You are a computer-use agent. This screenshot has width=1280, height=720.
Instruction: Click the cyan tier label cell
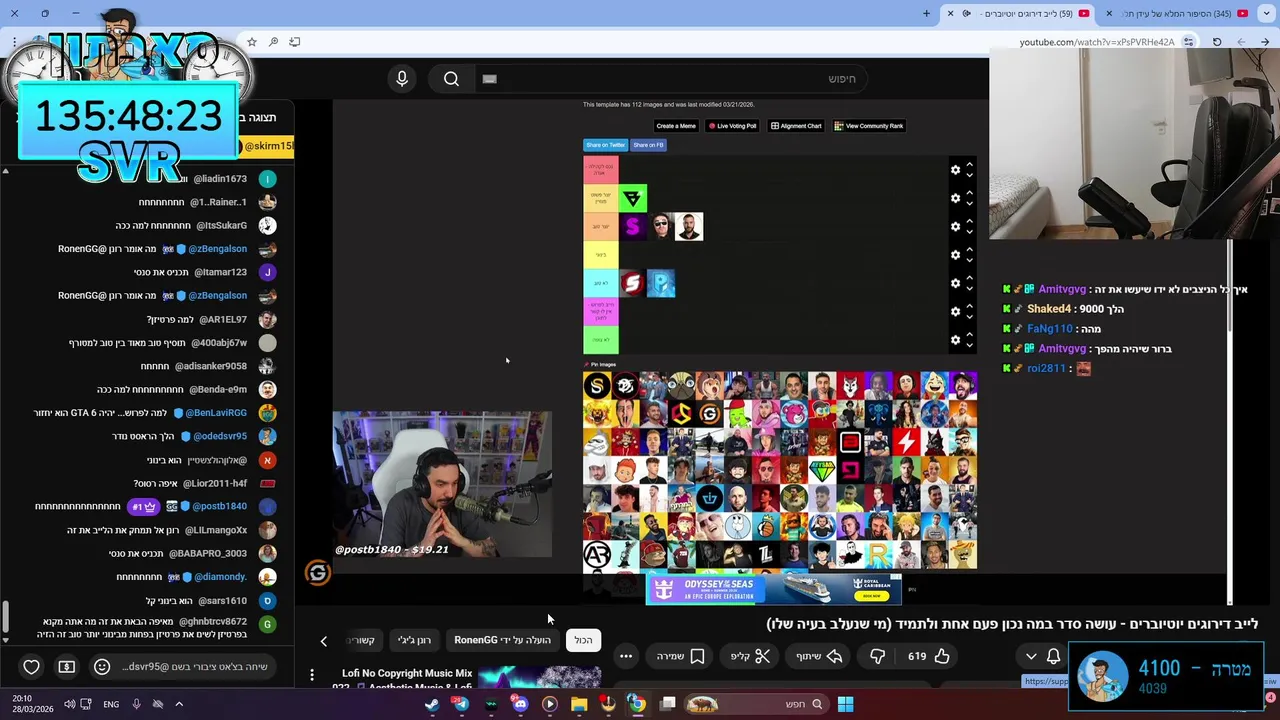[601, 283]
